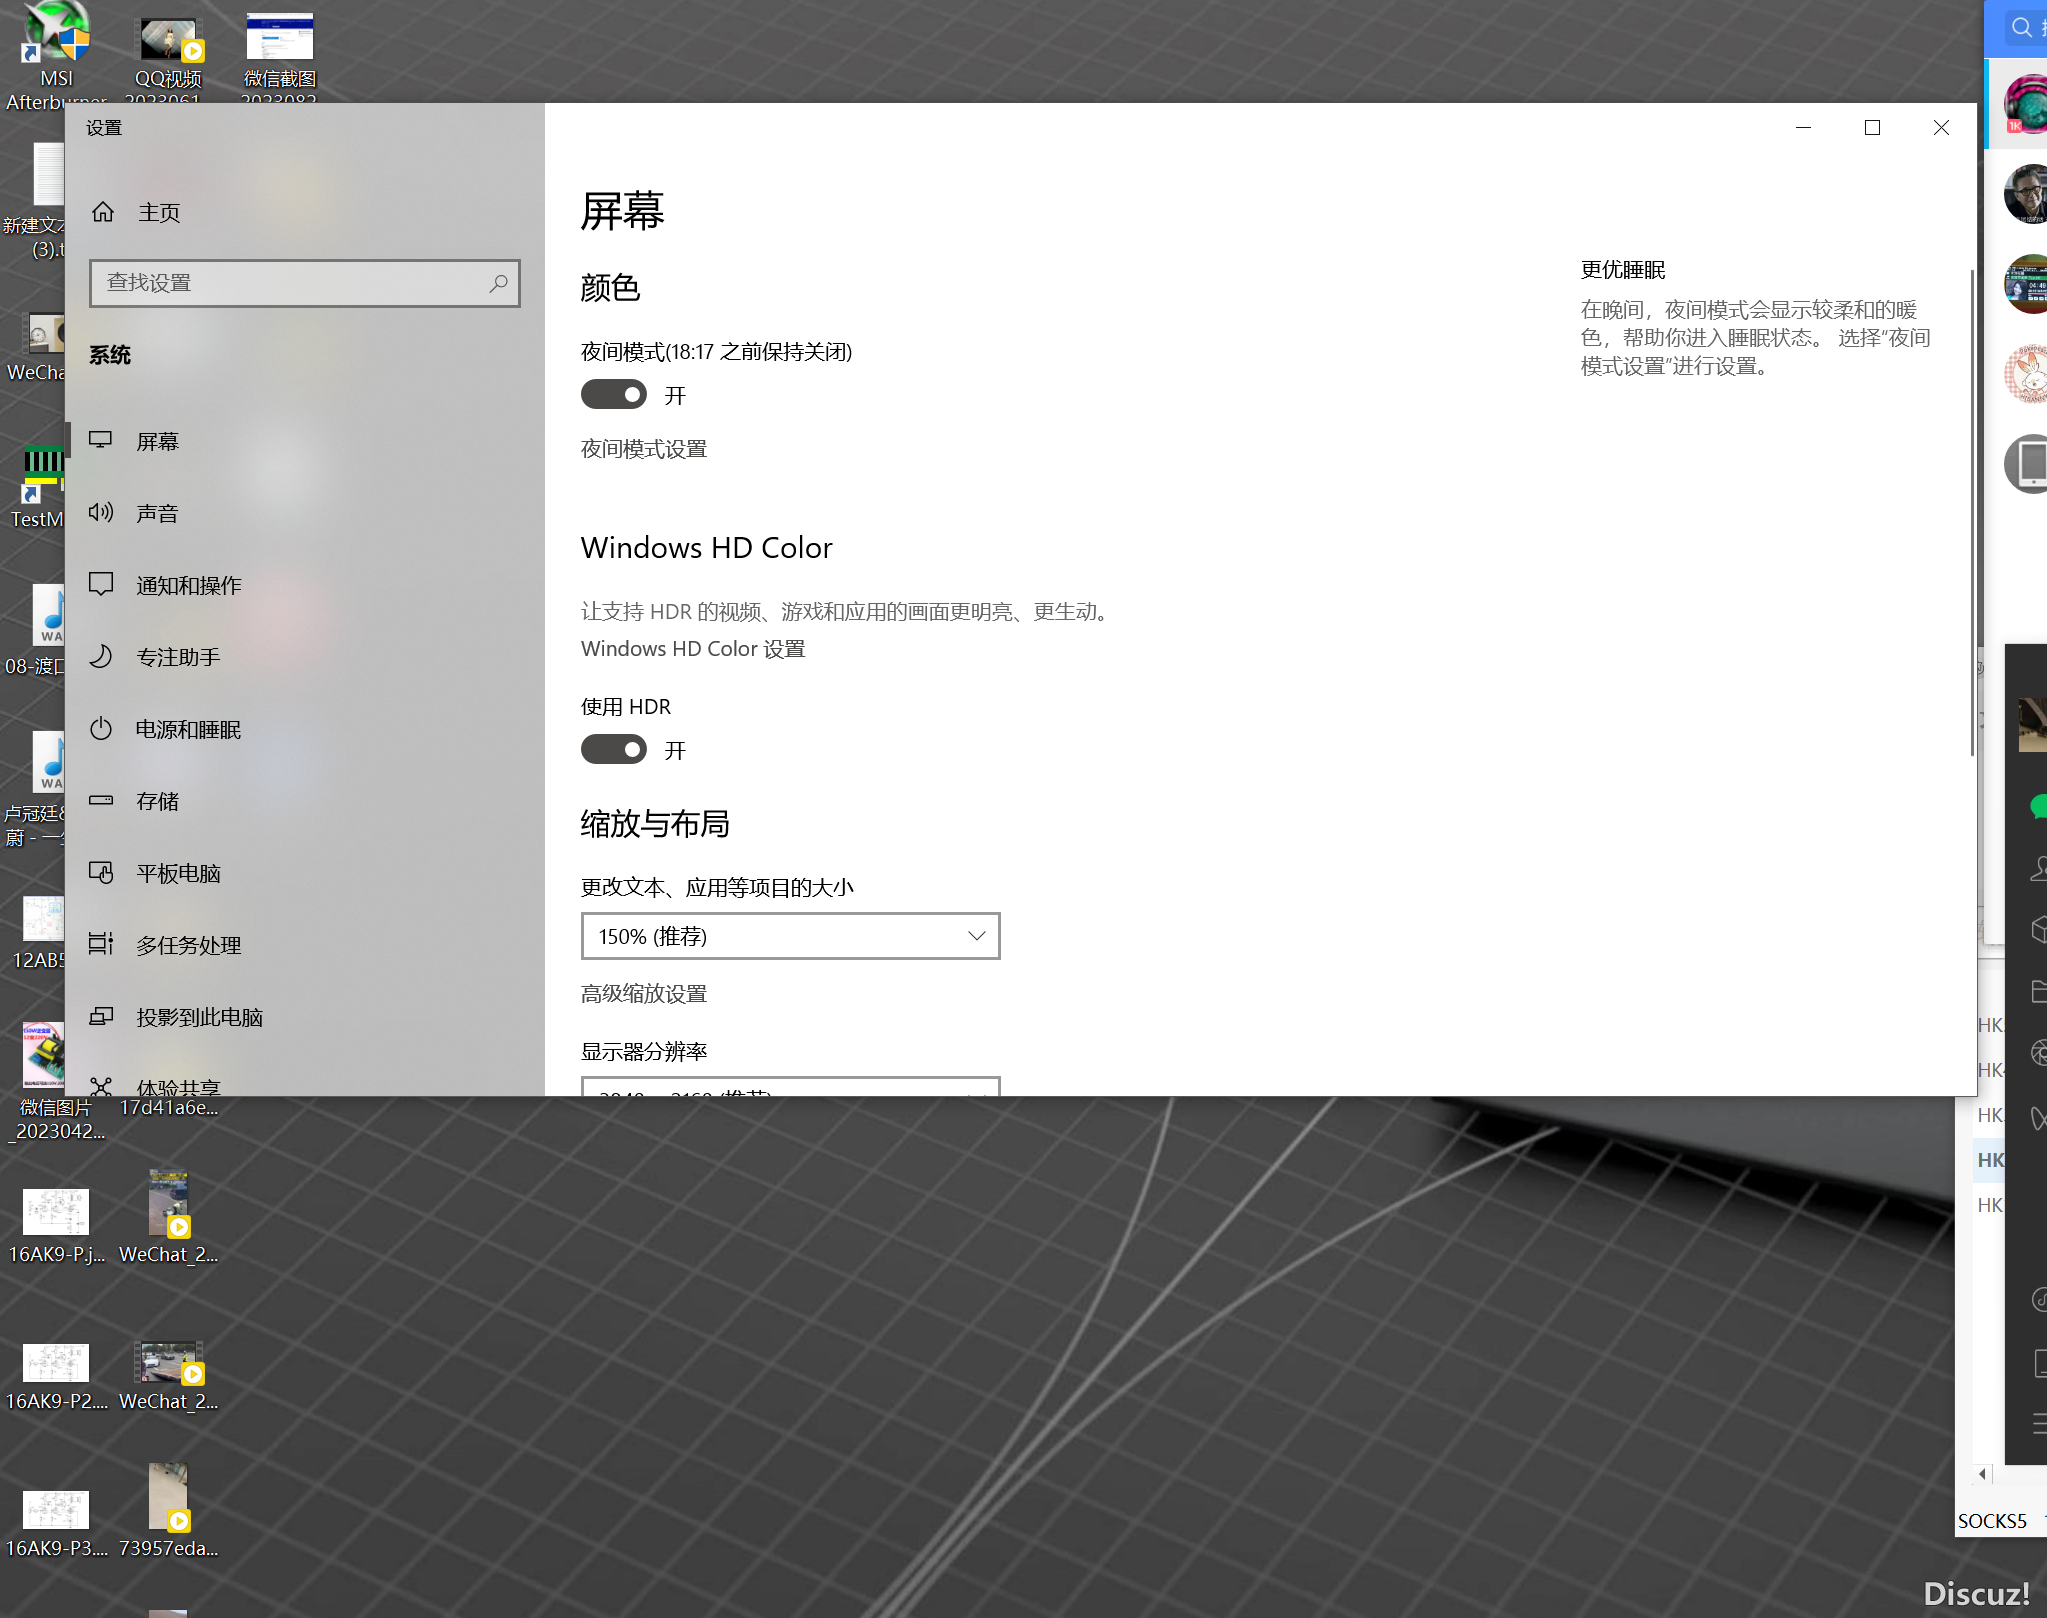Click the settings window vertical scrollbar
This screenshot has width=2047, height=1618.
pos(1972,510)
